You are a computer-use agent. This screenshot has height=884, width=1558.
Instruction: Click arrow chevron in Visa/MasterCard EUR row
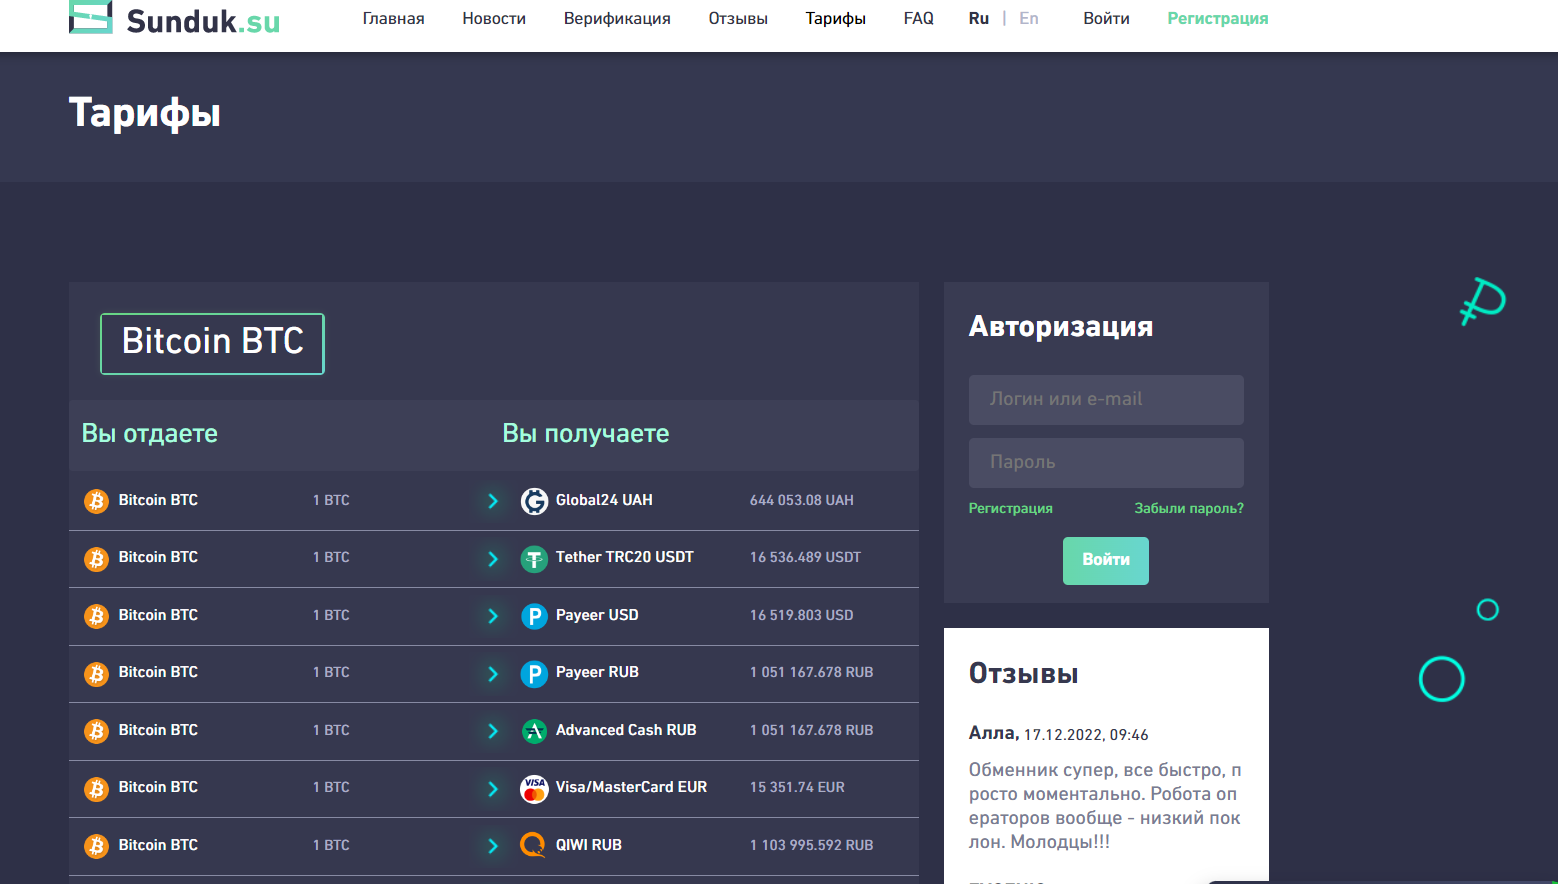[x=493, y=788]
